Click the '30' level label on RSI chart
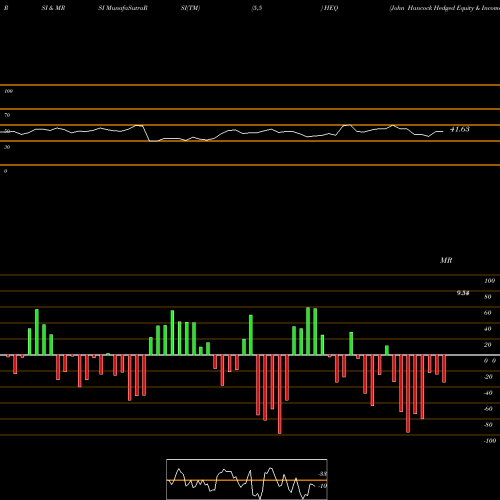Viewport: 500px width, 500px height. [7, 147]
